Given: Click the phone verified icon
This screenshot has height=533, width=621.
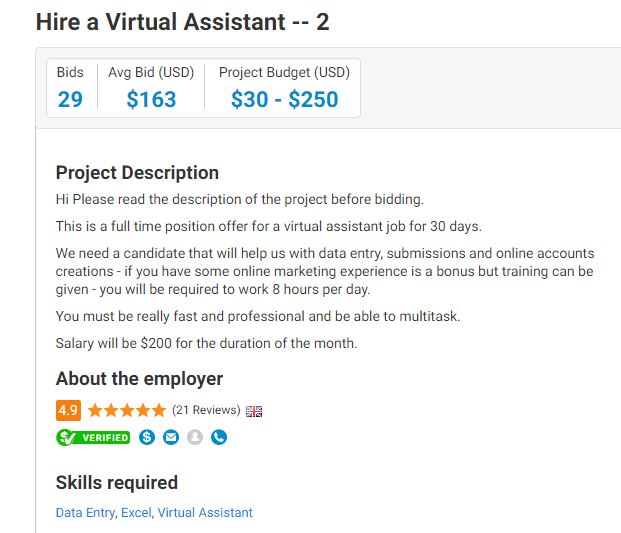Looking at the screenshot, I should (219, 437).
